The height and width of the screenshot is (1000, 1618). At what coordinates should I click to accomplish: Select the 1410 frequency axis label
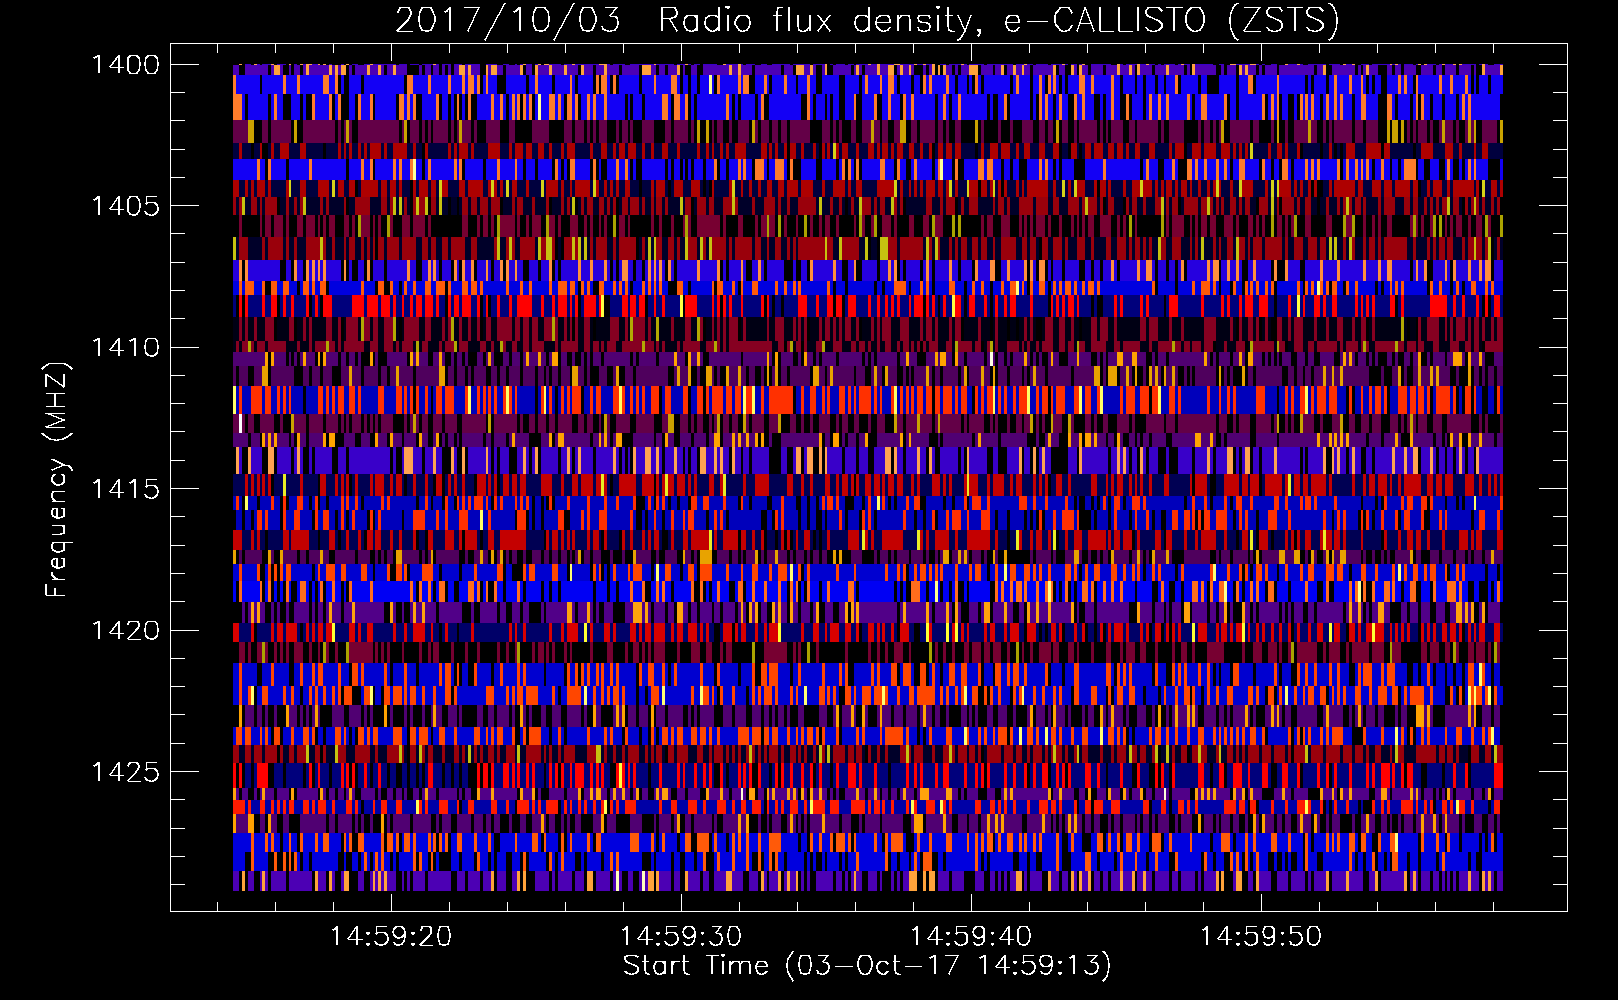[x=125, y=348]
